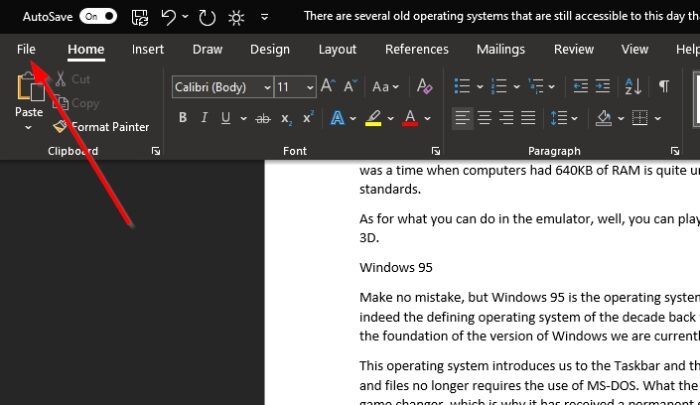This screenshot has height=405, width=700.
Task: Open the References tab
Action: [x=416, y=49]
